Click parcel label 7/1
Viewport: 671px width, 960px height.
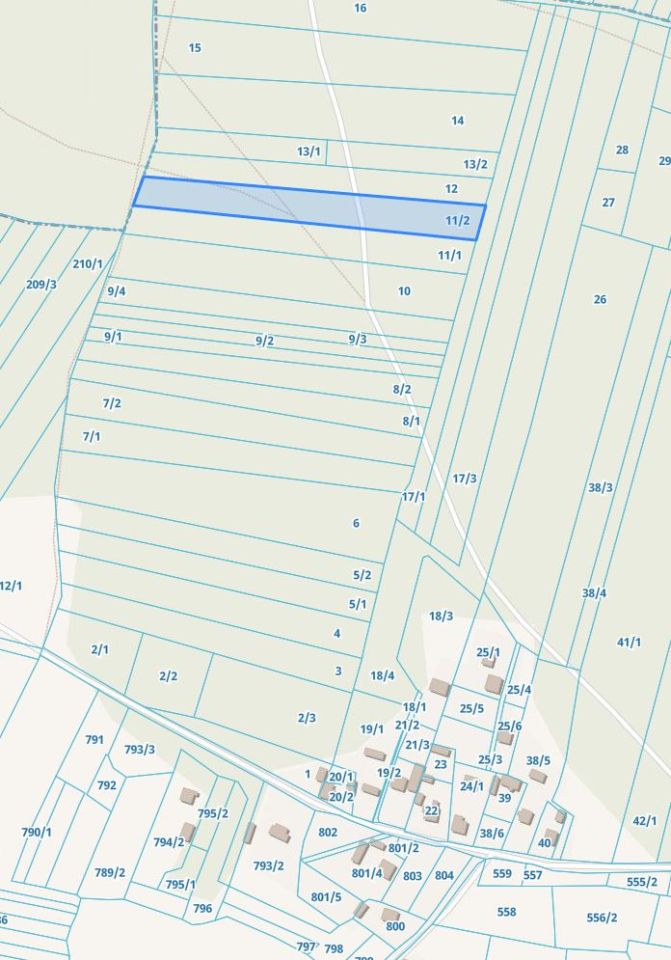(x=91, y=437)
